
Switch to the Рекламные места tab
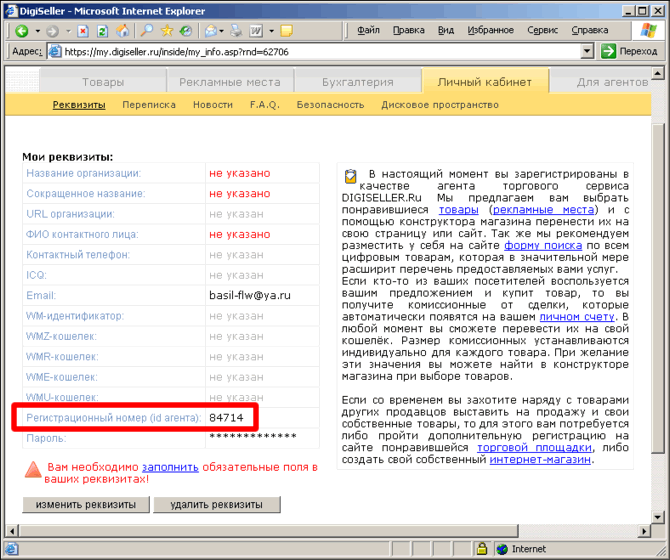click(230, 82)
